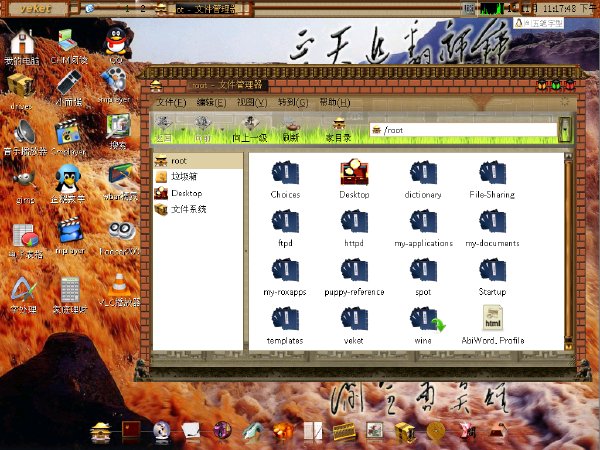Click the clock showing 11:17:48
The height and width of the screenshot is (450, 600).
point(559,8)
